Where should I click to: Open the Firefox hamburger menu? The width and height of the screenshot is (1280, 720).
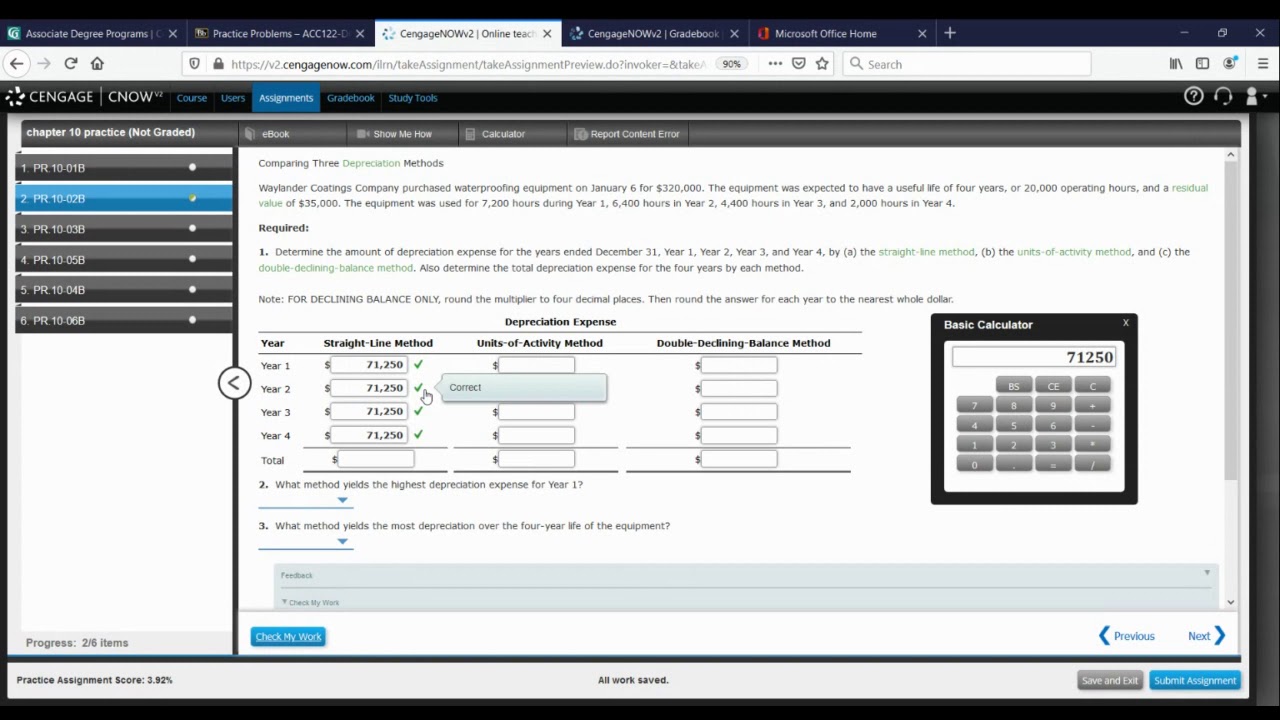[1263, 64]
